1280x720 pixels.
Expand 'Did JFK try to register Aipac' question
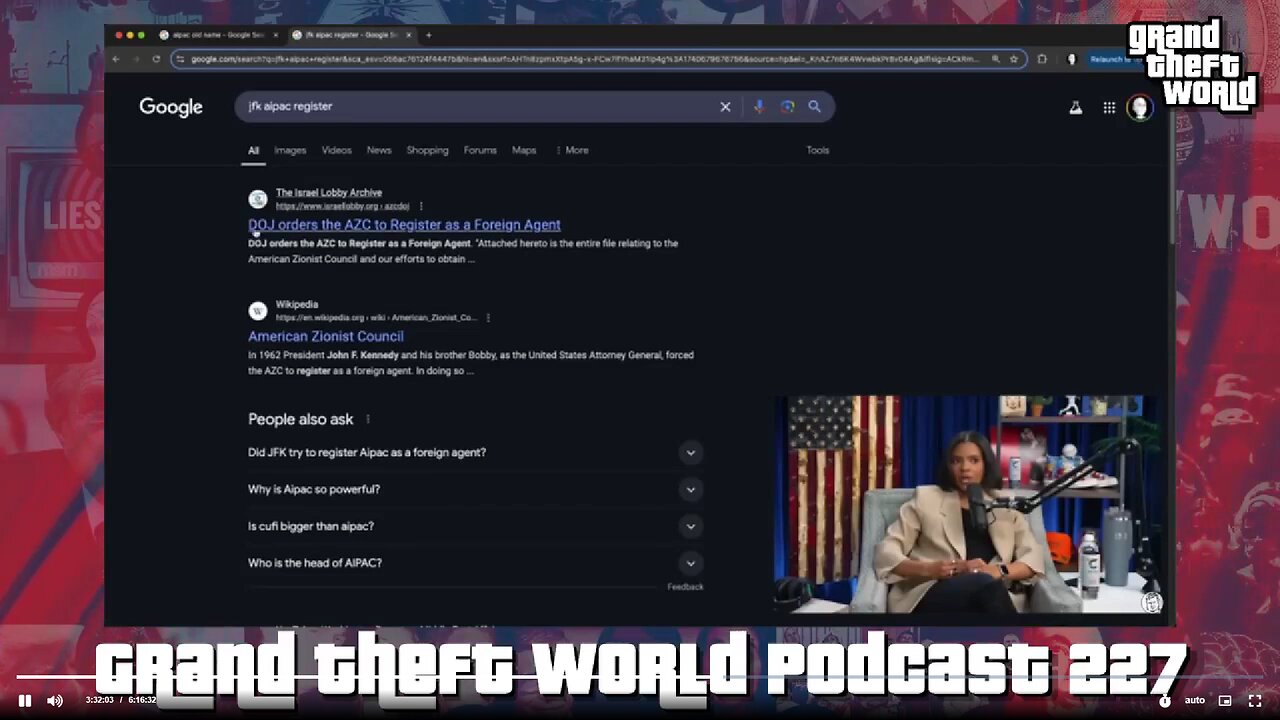[x=476, y=453]
